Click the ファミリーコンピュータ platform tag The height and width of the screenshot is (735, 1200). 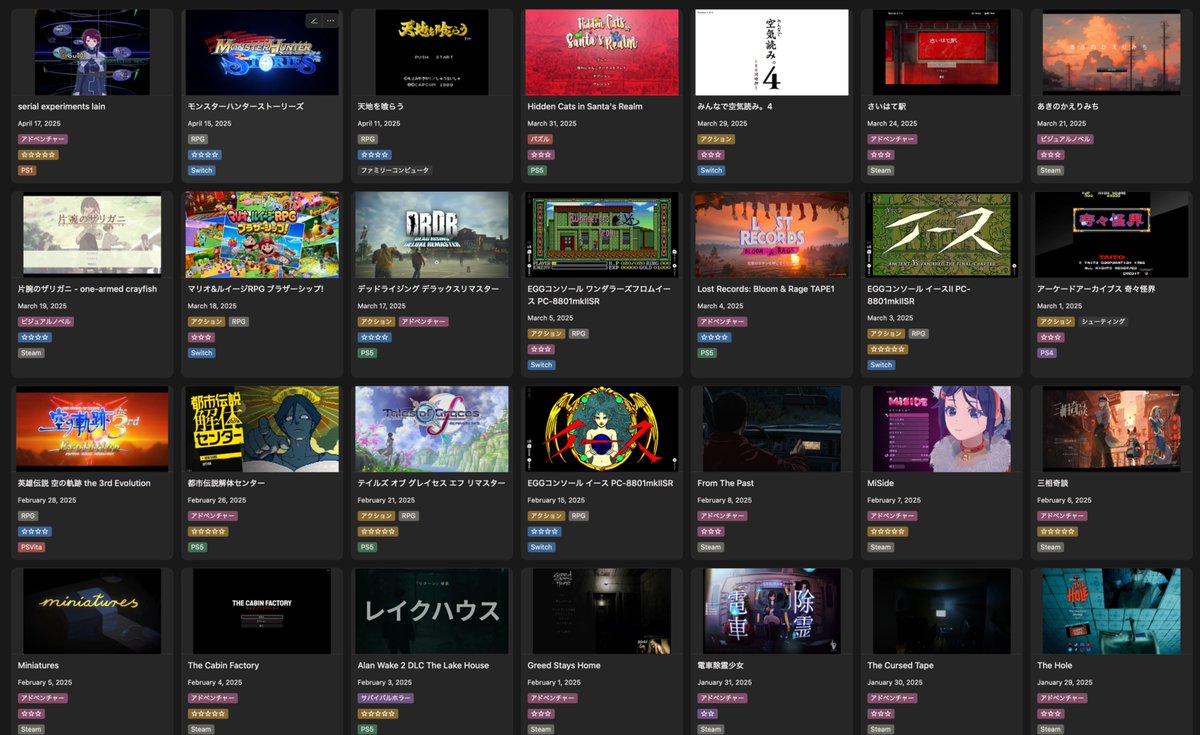tap(395, 171)
